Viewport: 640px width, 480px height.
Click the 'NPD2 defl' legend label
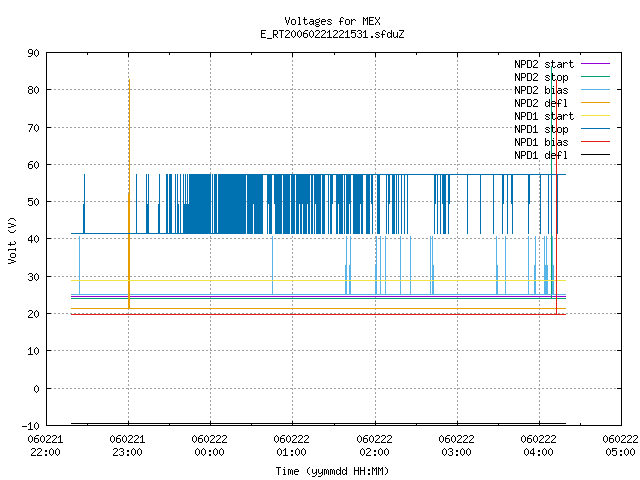(541, 103)
